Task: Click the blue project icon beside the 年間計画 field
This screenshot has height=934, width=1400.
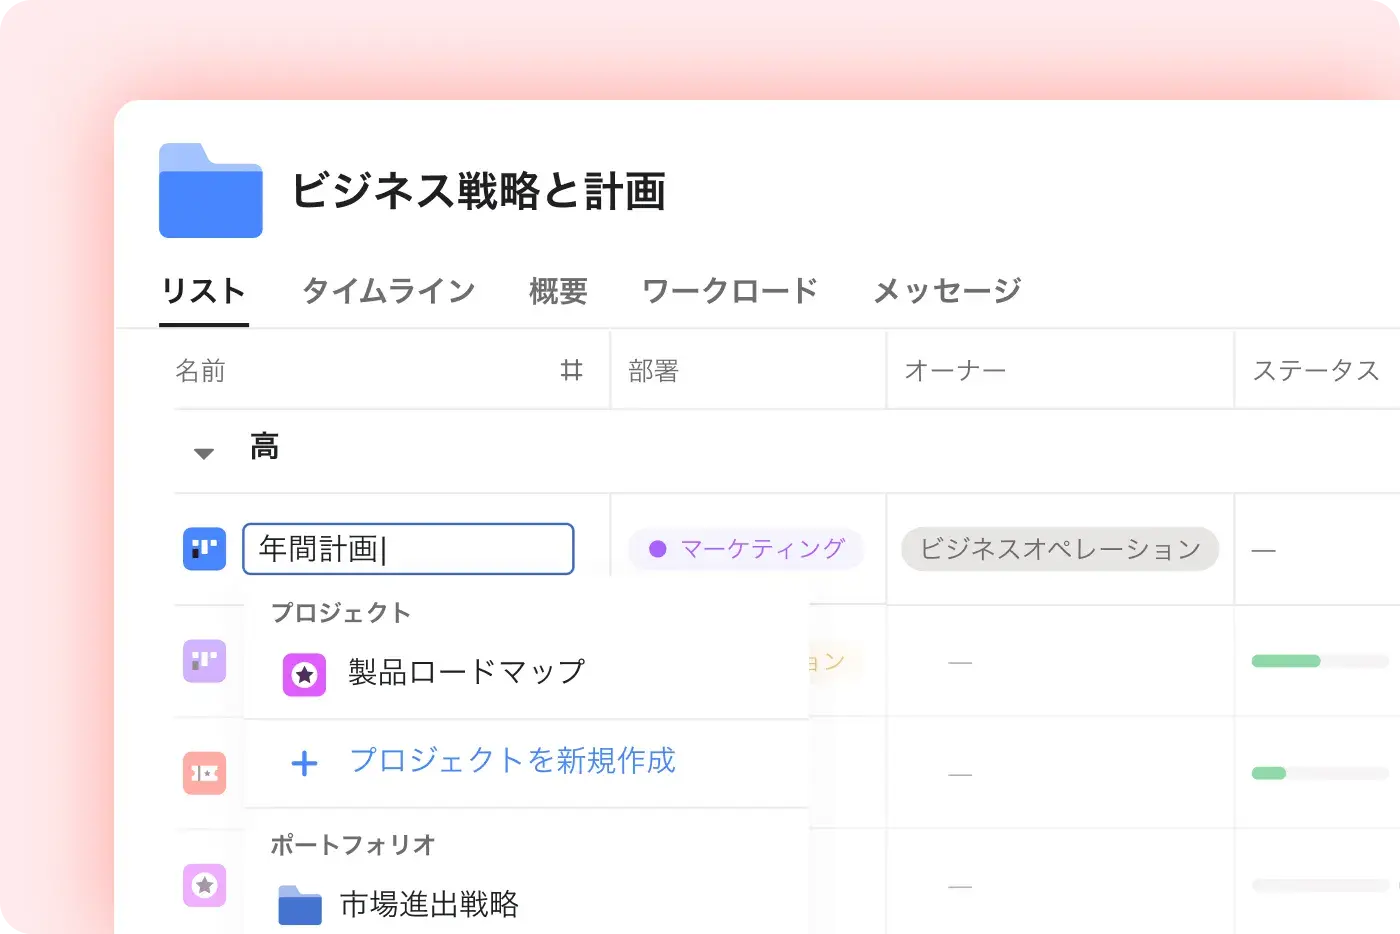Action: (x=204, y=548)
